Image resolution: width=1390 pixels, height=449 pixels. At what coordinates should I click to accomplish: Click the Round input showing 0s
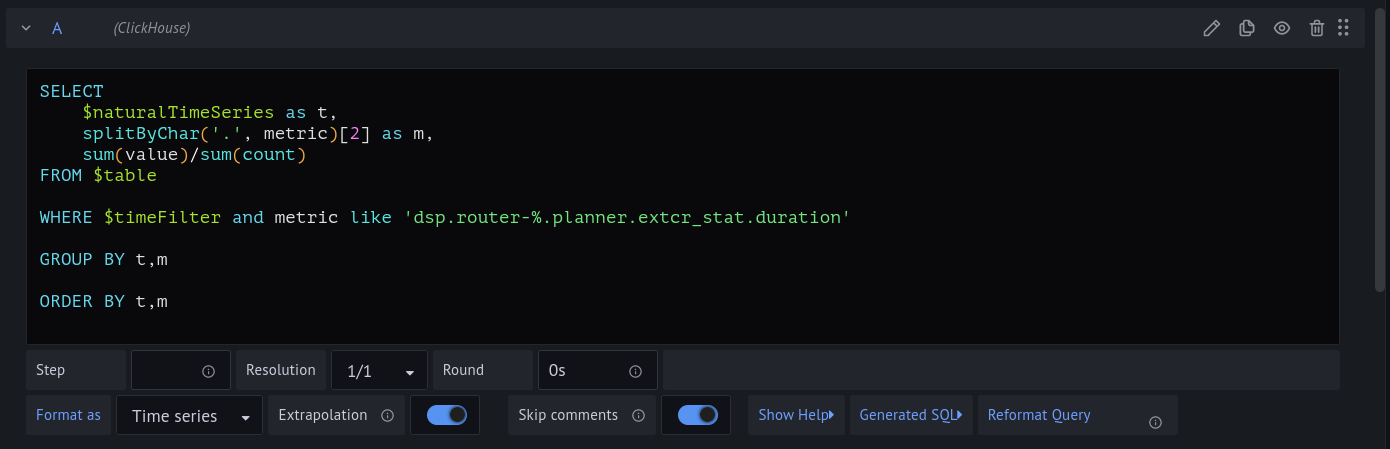597,370
